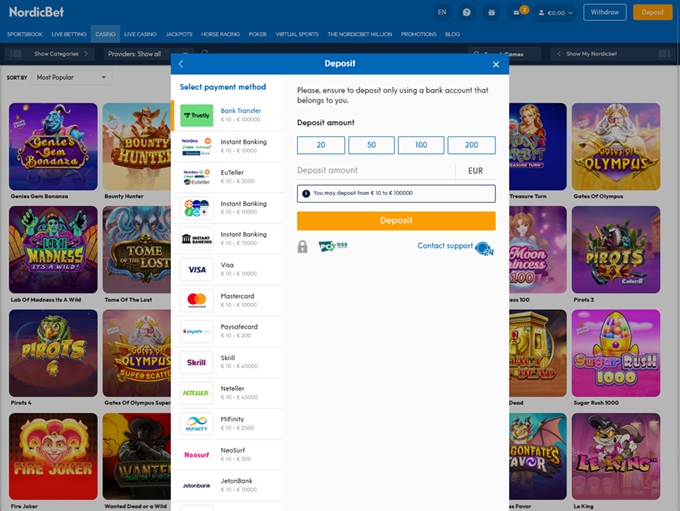Choose the 20 deposit amount preset
The height and width of the screenshot is (511, 680).
(321, 145)
